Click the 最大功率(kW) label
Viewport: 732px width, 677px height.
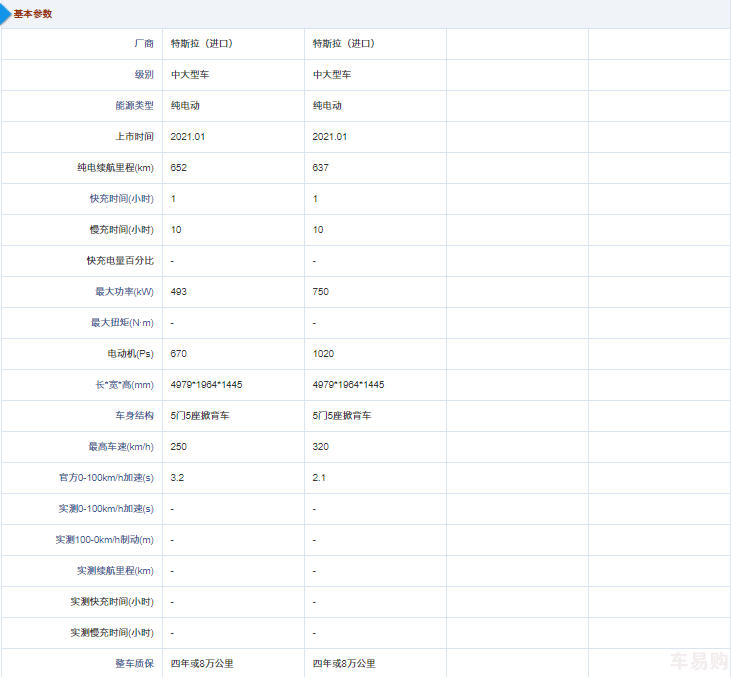124,291
